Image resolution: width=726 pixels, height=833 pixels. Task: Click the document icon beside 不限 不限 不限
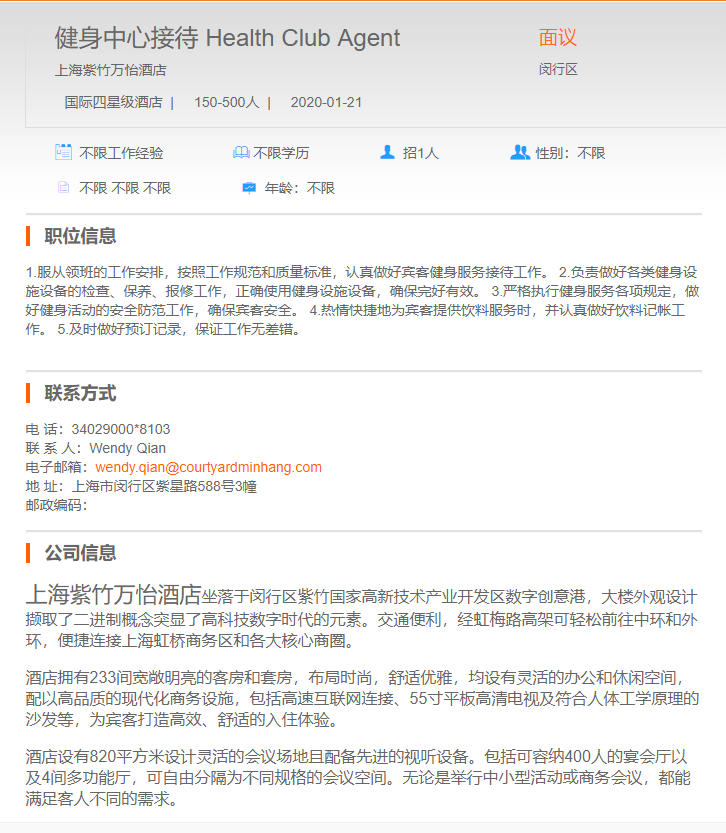tap(64, 187)
